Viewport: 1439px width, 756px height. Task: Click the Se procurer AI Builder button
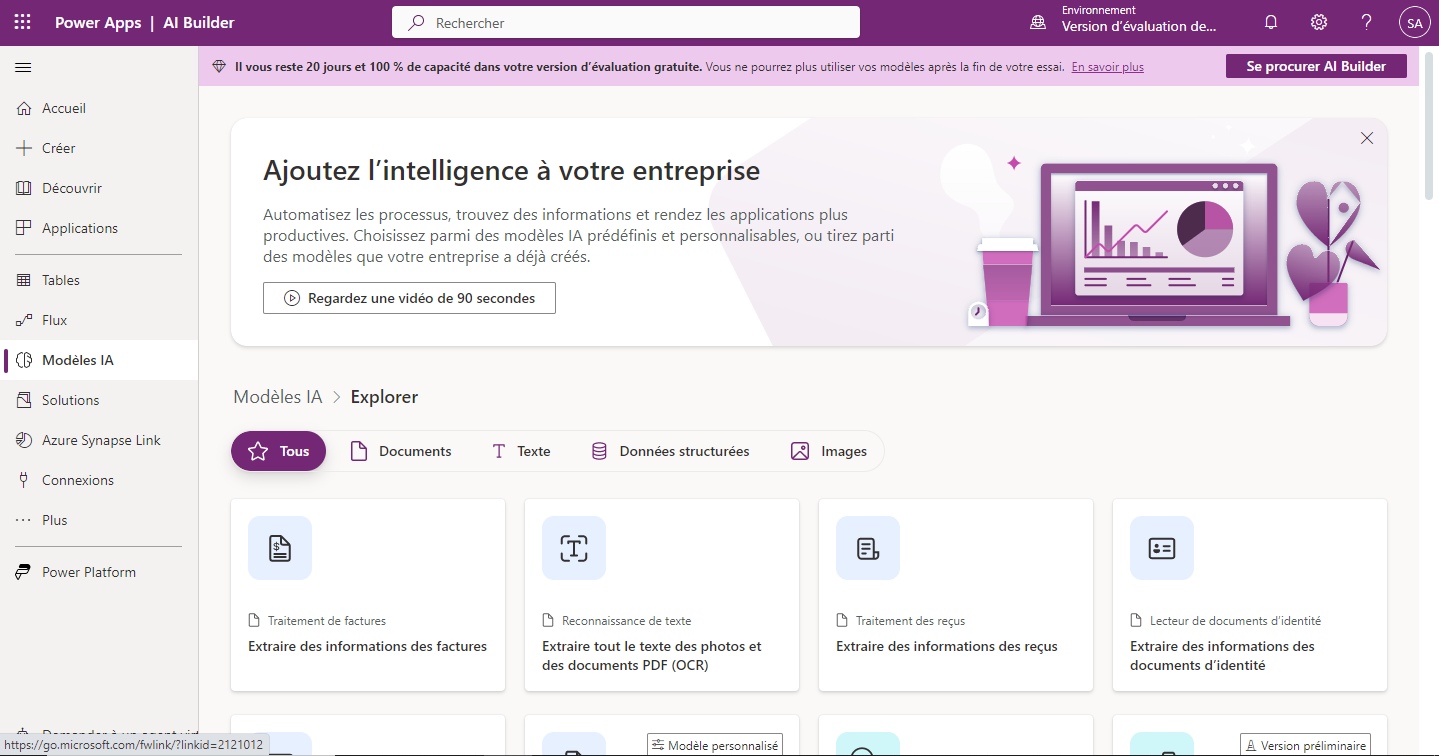point(1316,66)
